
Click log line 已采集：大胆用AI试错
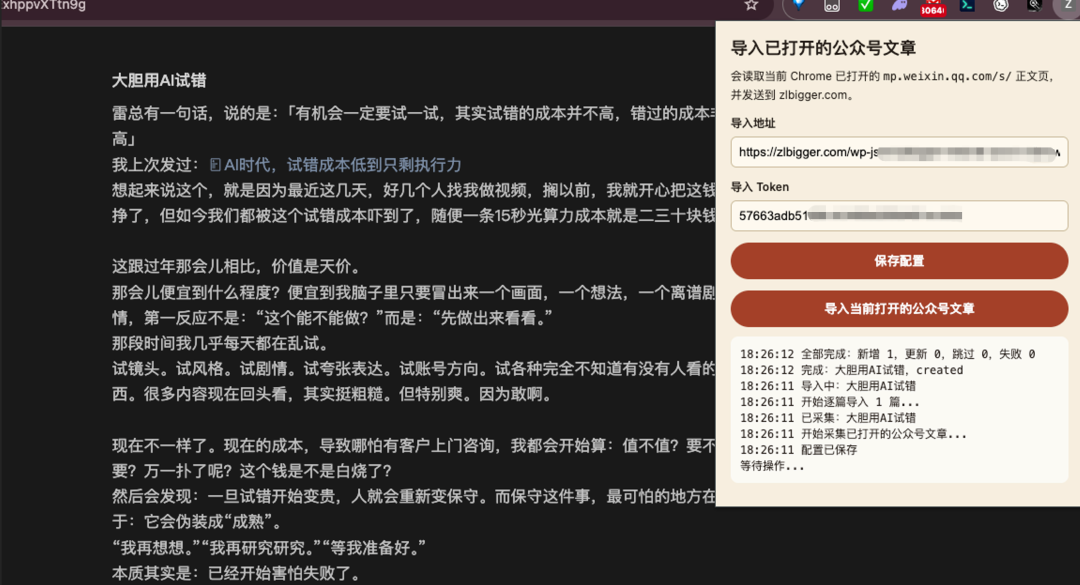point(828,418)
